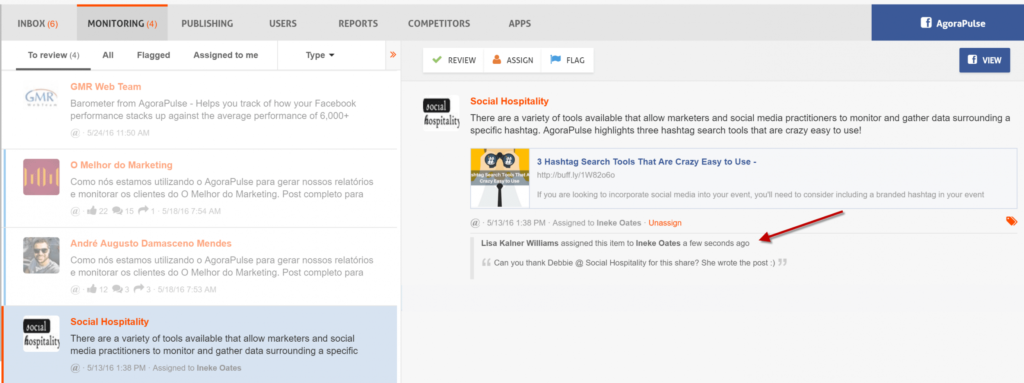Click green checkmark icon on Review

437,60
